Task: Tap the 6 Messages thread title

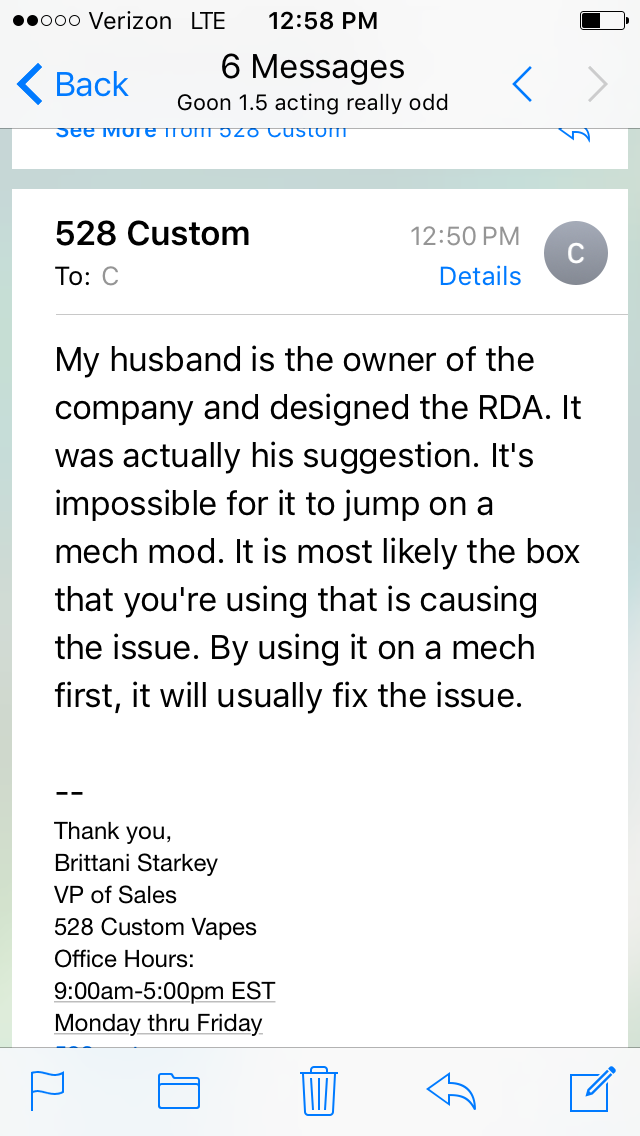Action: click(313, 67)
